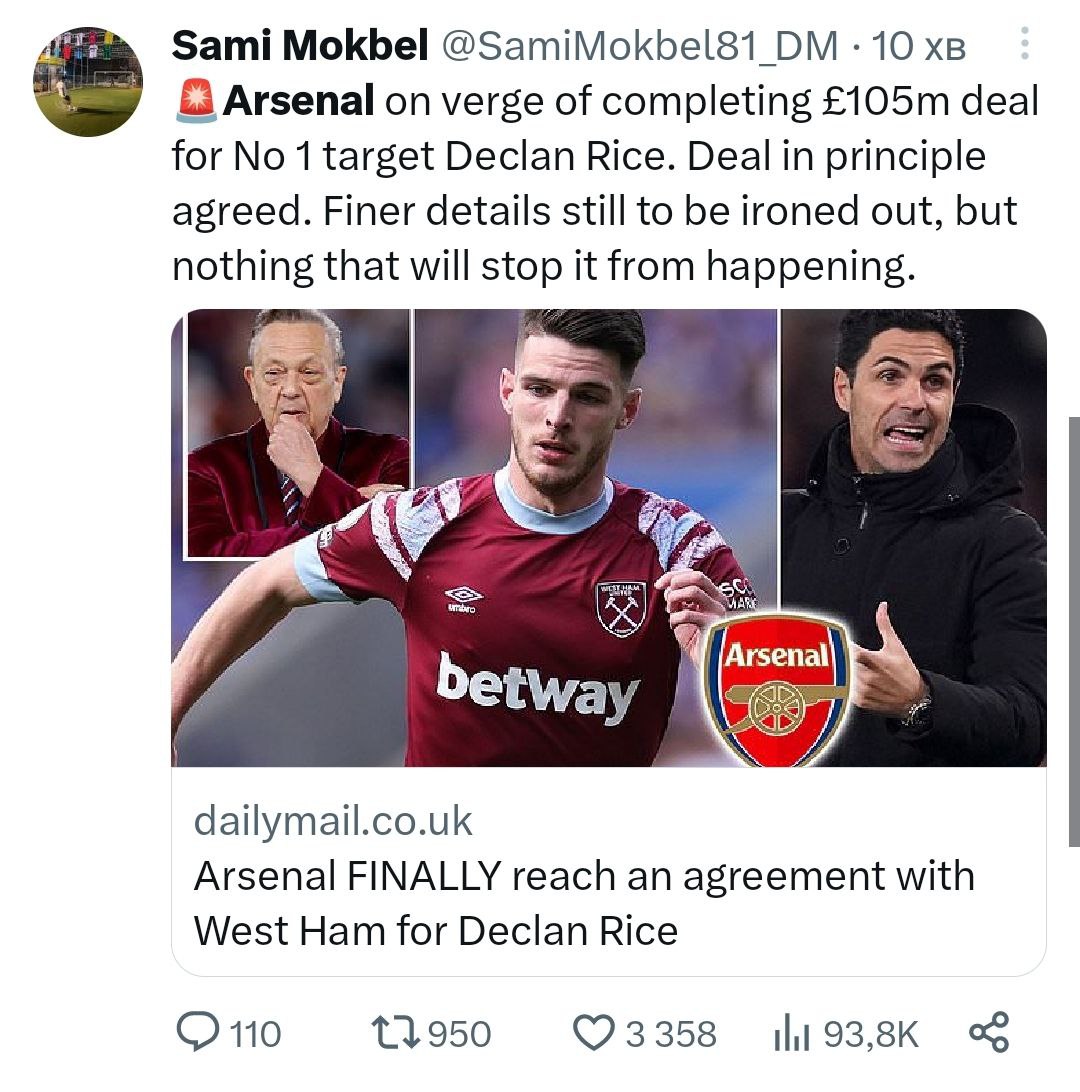The height and width of the screenshot is (1092, 1080).
Task: Click the reply count 110
Action: pos(255,1034)
